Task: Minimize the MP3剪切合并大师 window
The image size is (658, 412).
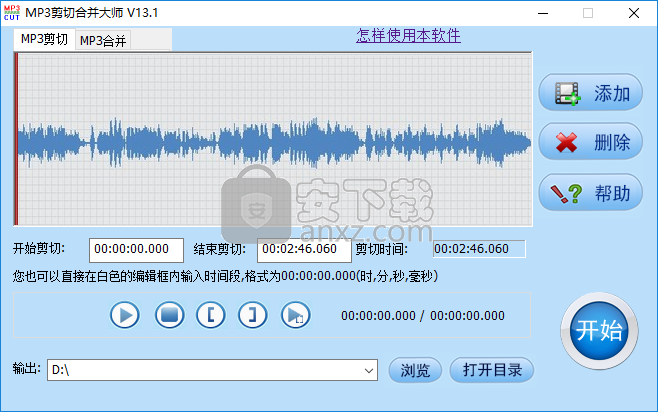Action: point(543,13)
